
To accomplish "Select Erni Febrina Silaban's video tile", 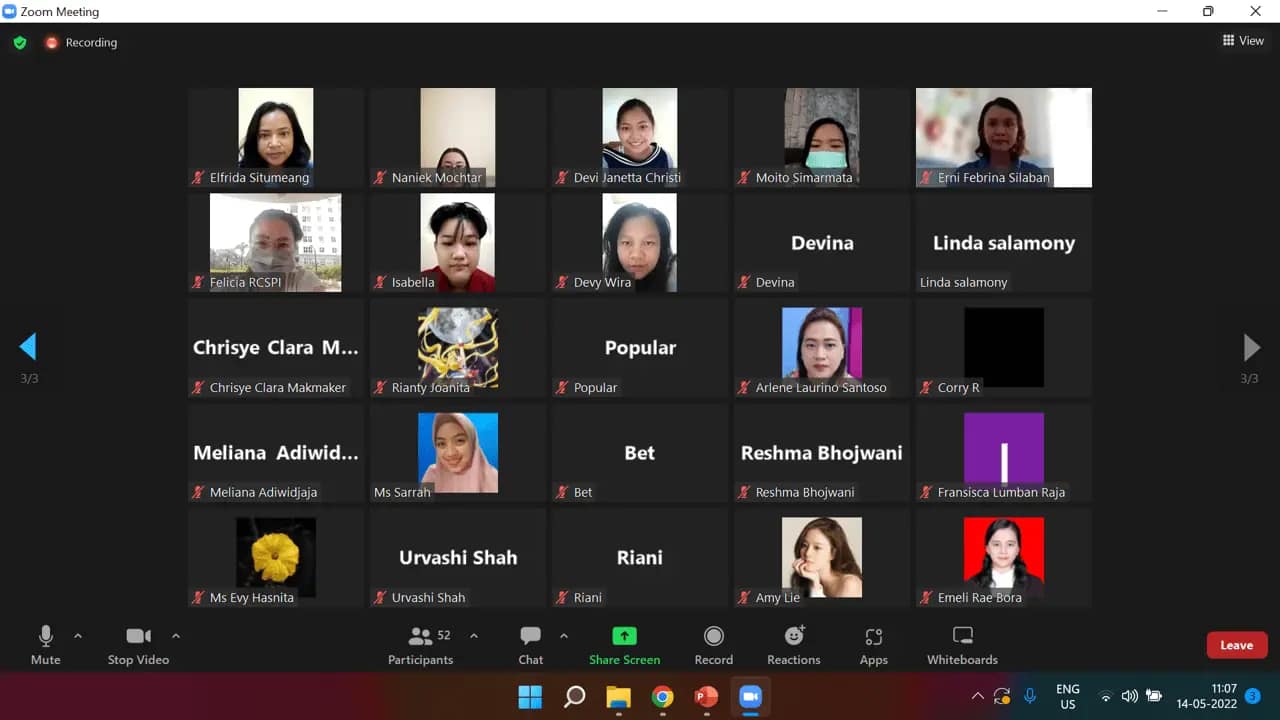I will click(1003, 137).
